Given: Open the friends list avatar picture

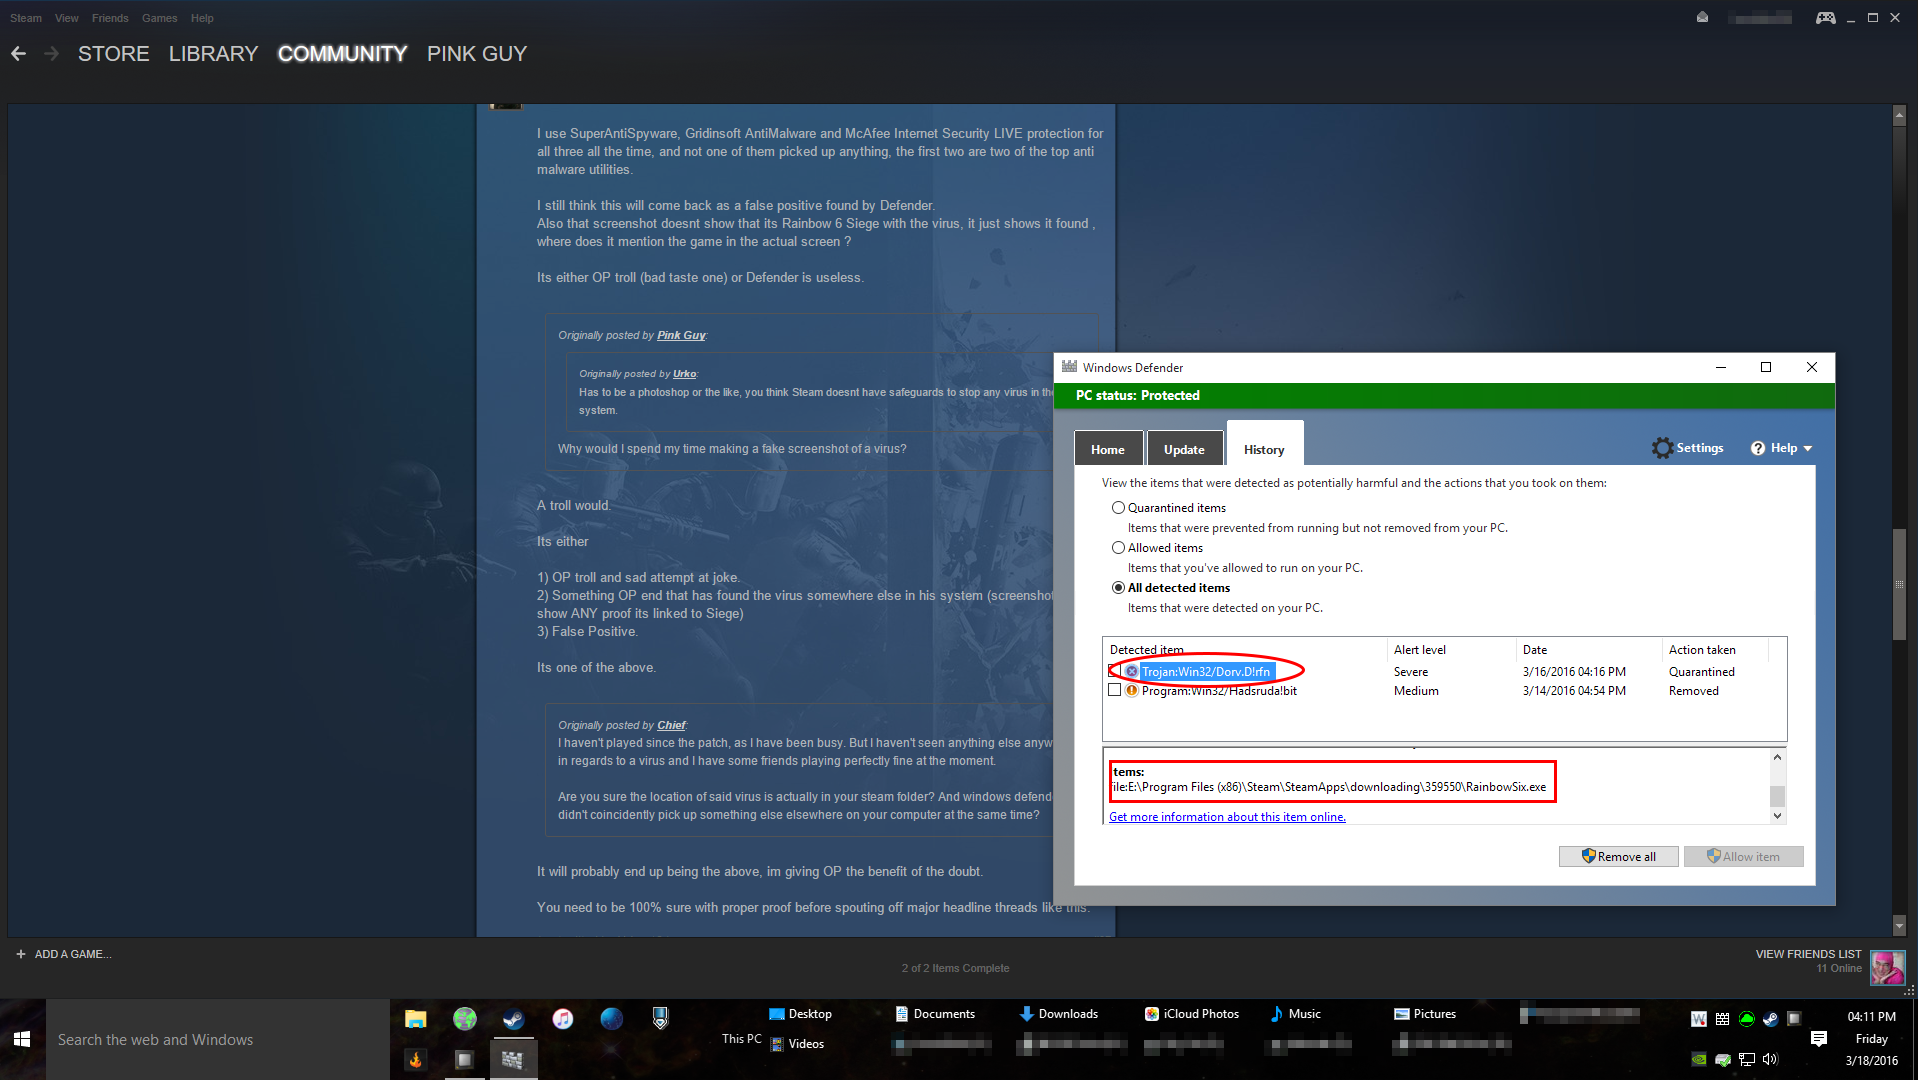Looking at the screenshot, I should pyautogui.click(x=1887, y=967).
